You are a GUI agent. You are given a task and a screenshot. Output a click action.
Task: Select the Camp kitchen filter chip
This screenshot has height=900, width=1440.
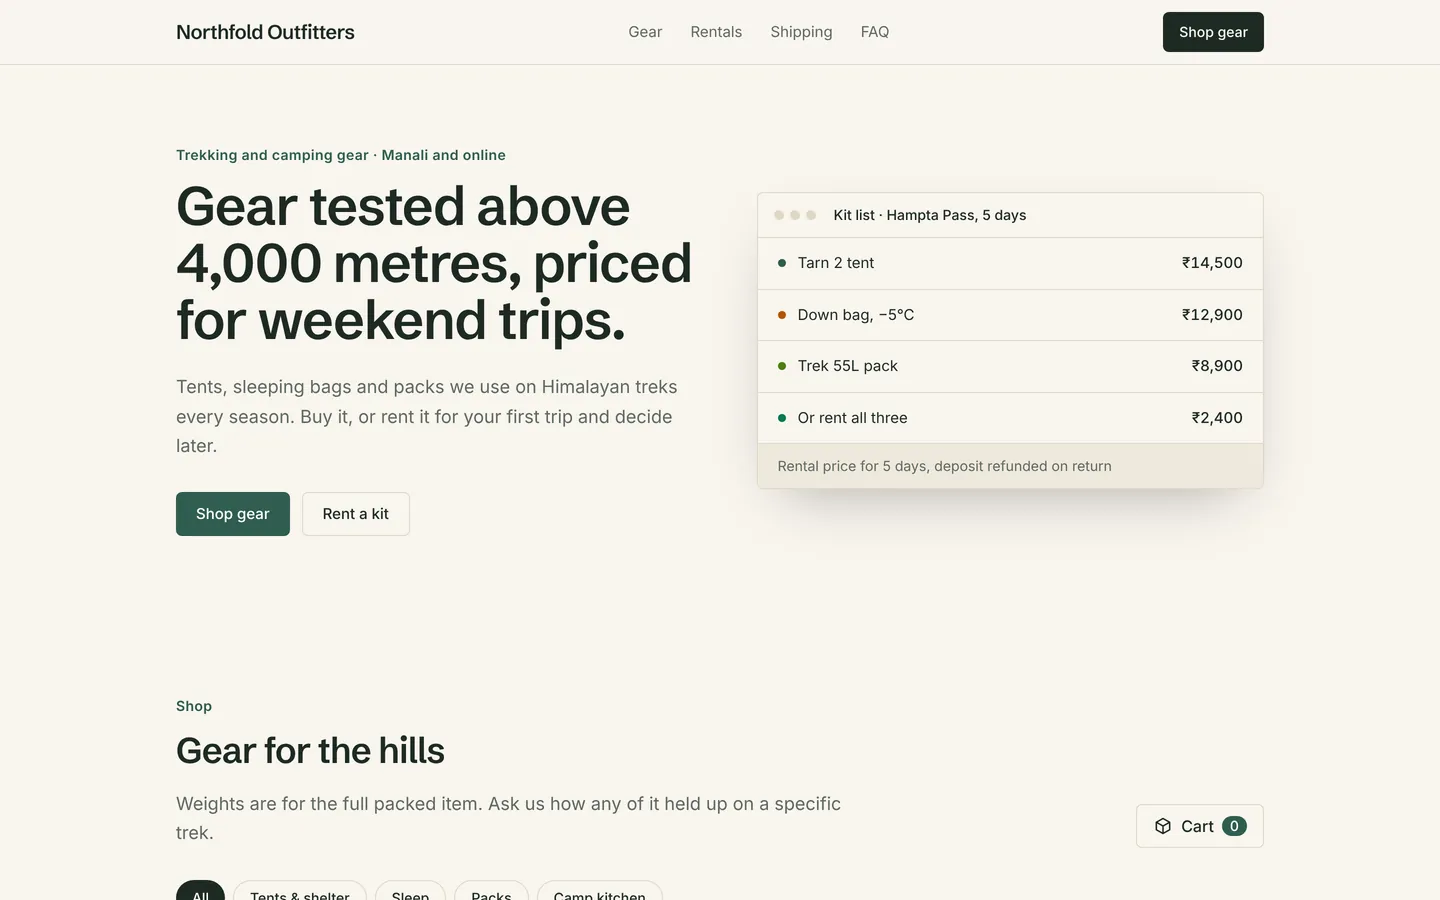(600, 891)
